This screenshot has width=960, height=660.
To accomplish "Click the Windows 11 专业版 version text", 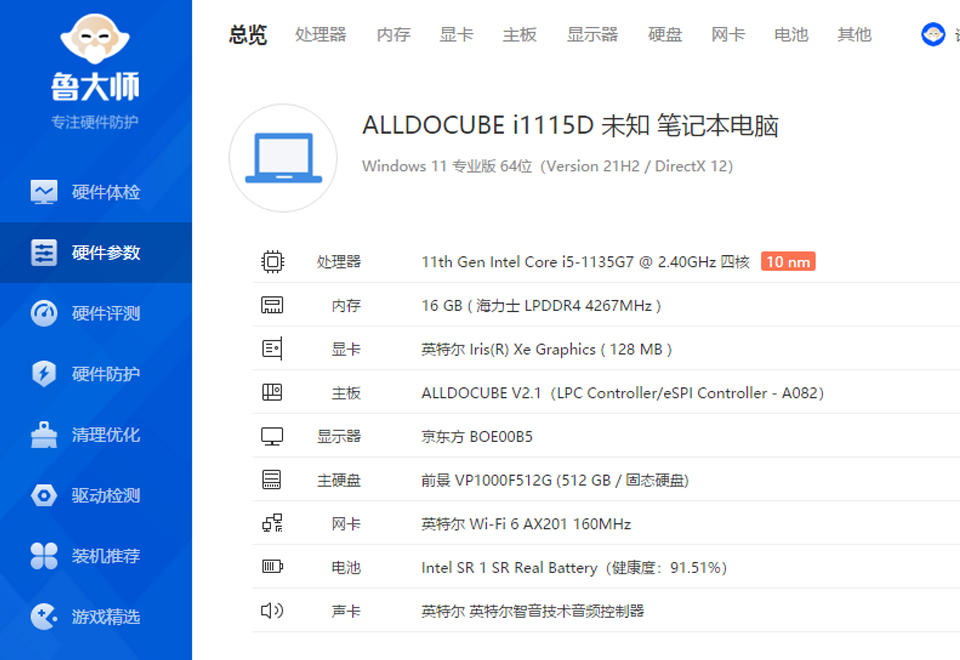I will pyautogui.click(x=547, y=166).
